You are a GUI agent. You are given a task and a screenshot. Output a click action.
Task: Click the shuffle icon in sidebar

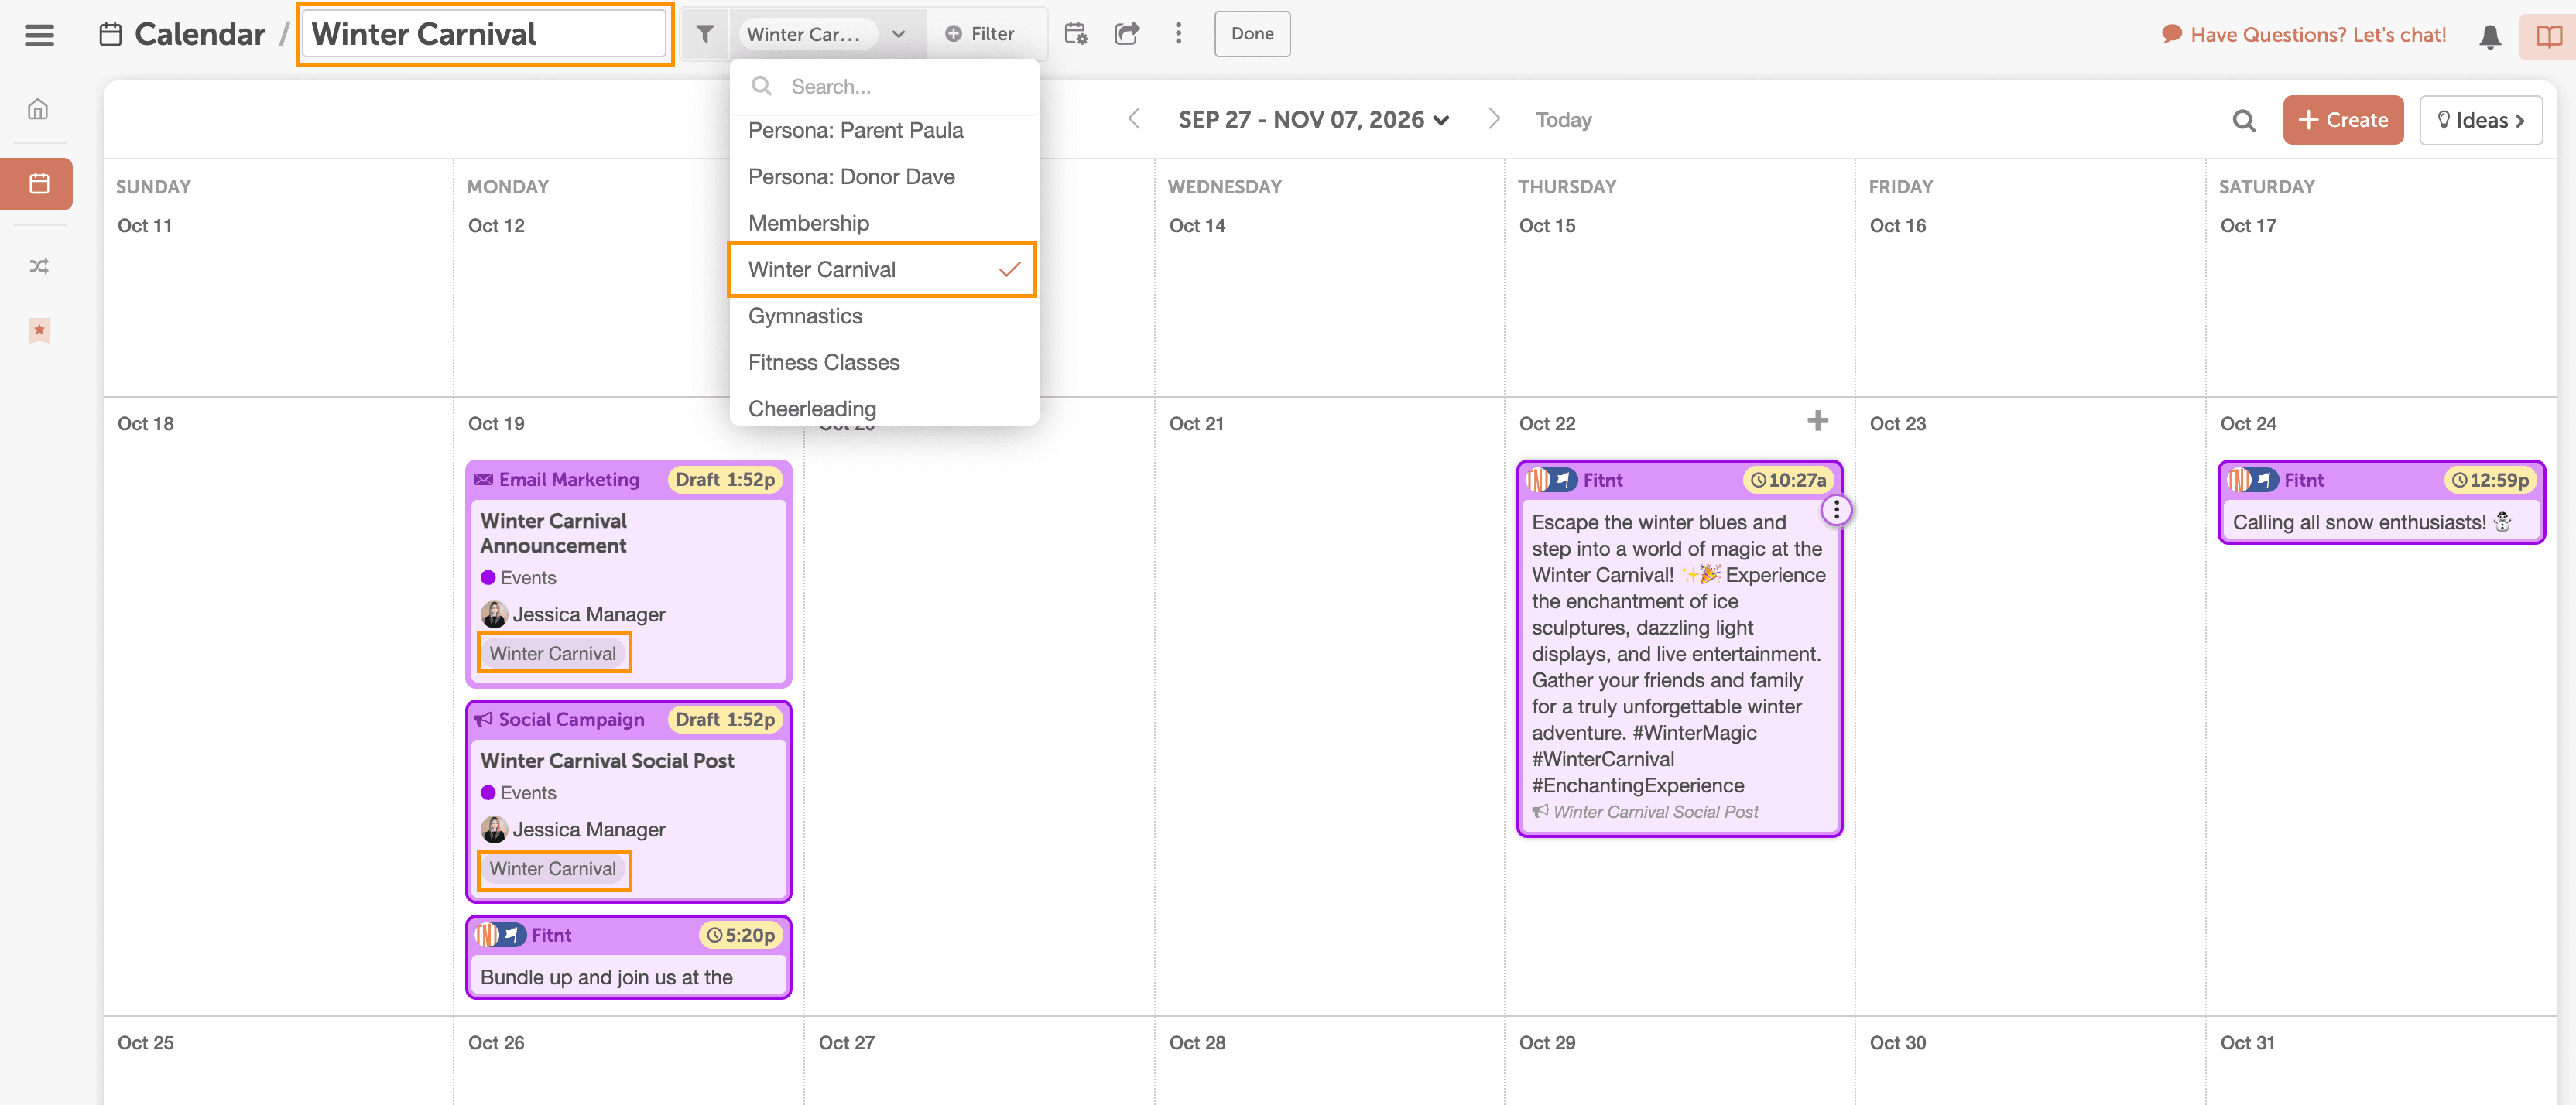39,266
